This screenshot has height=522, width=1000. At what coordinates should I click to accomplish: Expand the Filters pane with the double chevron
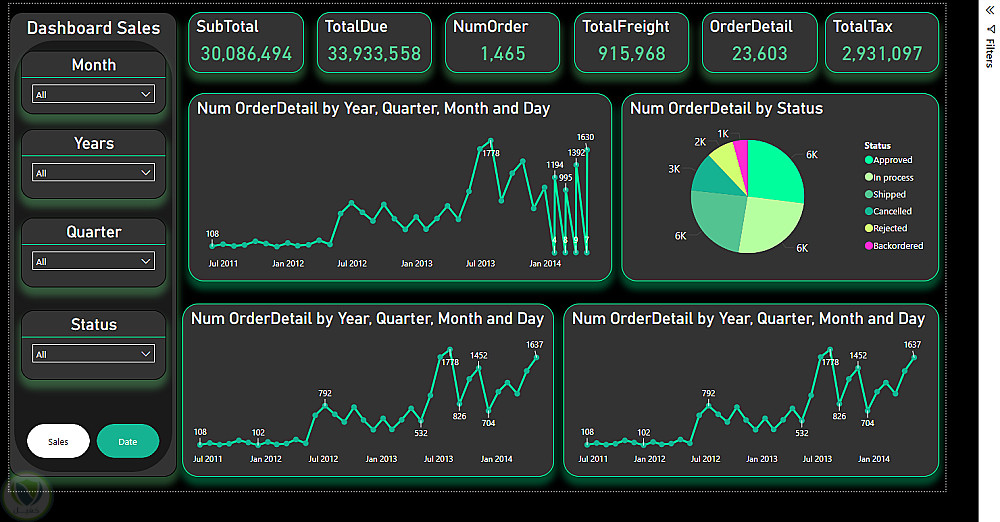990,10
